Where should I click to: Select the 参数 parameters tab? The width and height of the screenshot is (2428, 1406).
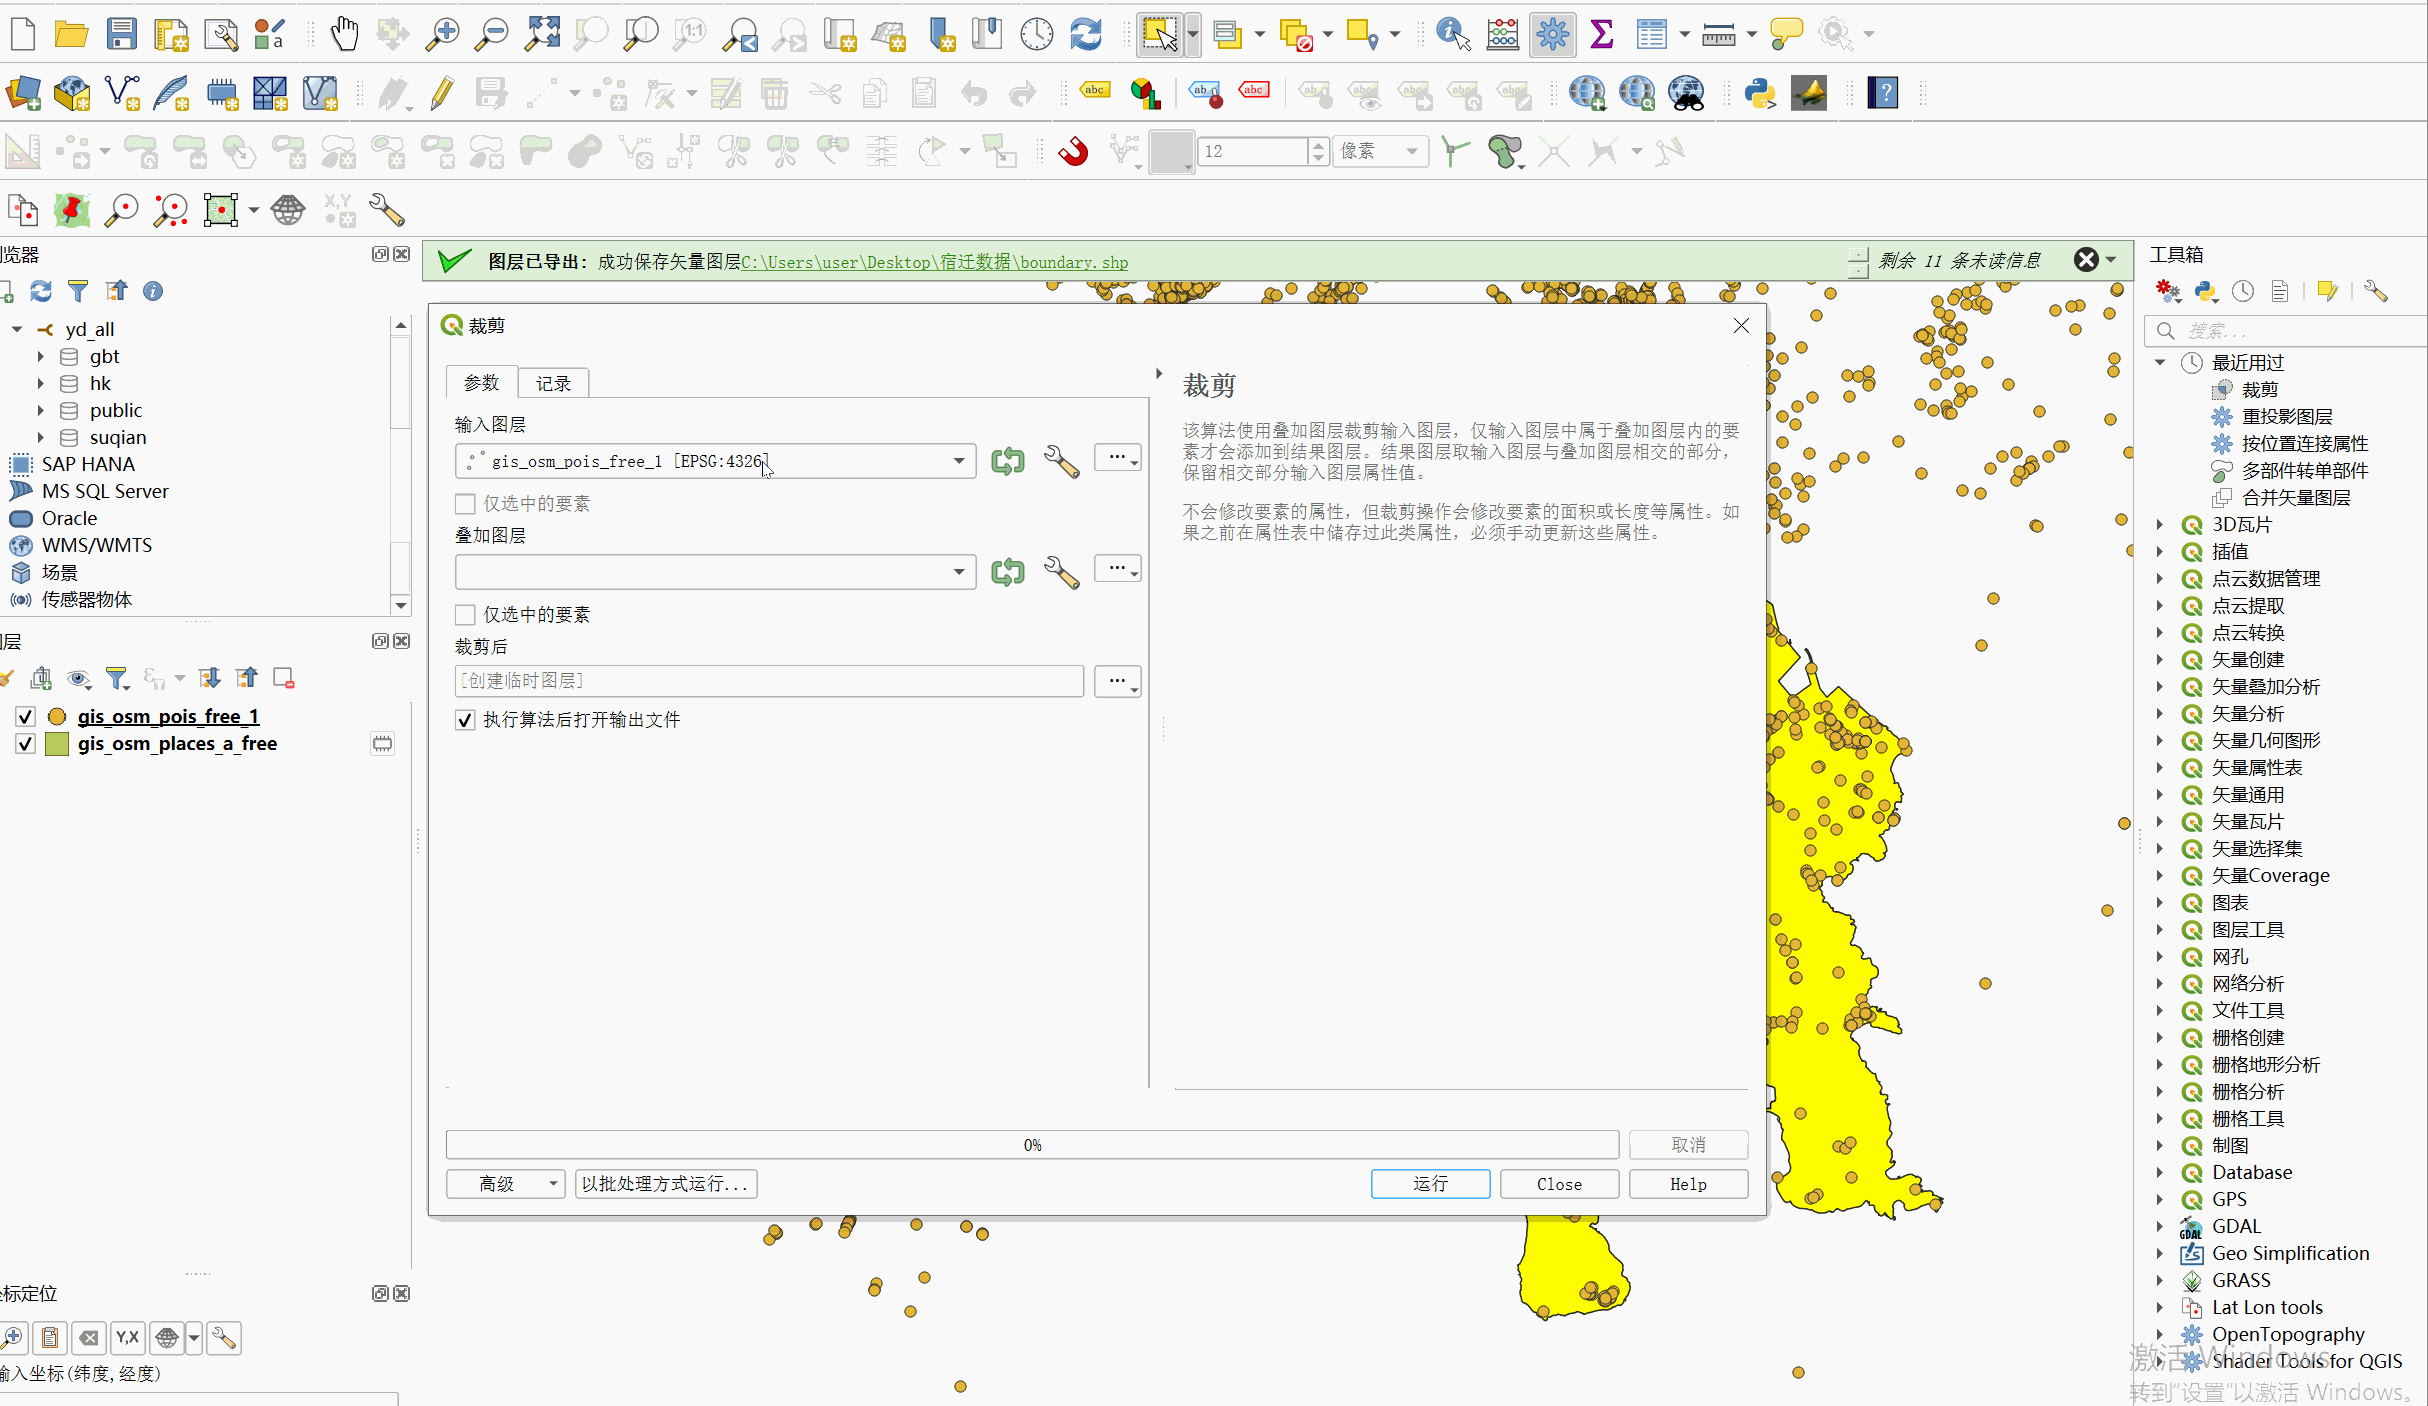click(x=481, y=383)
